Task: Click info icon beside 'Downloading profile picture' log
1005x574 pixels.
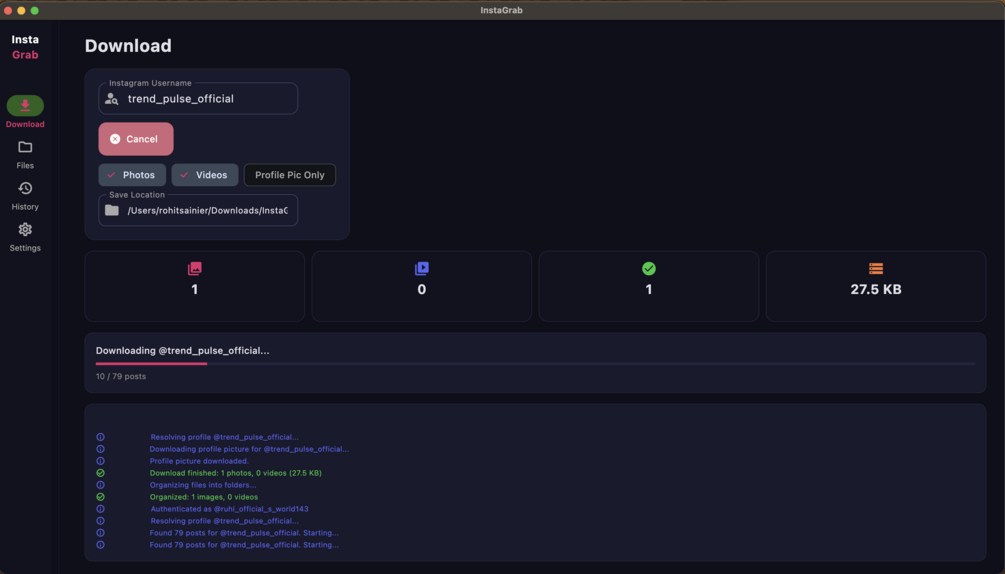Action: tap(101, 449)
